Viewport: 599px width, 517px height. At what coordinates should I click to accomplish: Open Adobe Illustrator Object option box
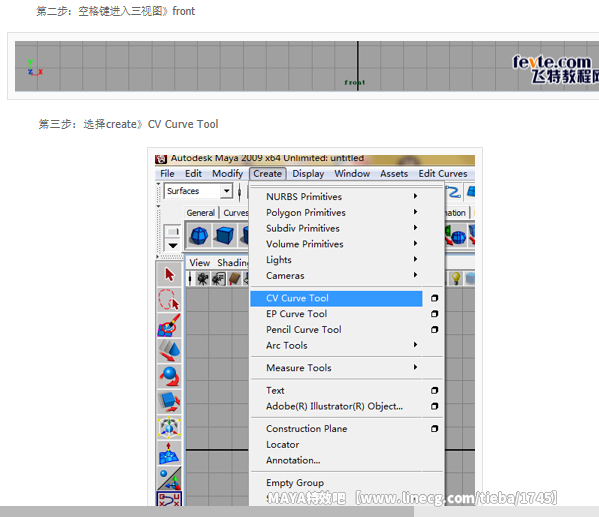point(434,406)
